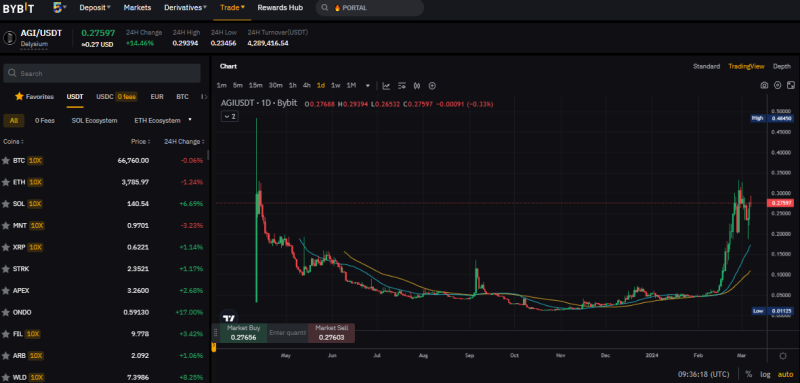Open chart settings icon in toolbar
The image size is (800, 383).
point(402,86)
